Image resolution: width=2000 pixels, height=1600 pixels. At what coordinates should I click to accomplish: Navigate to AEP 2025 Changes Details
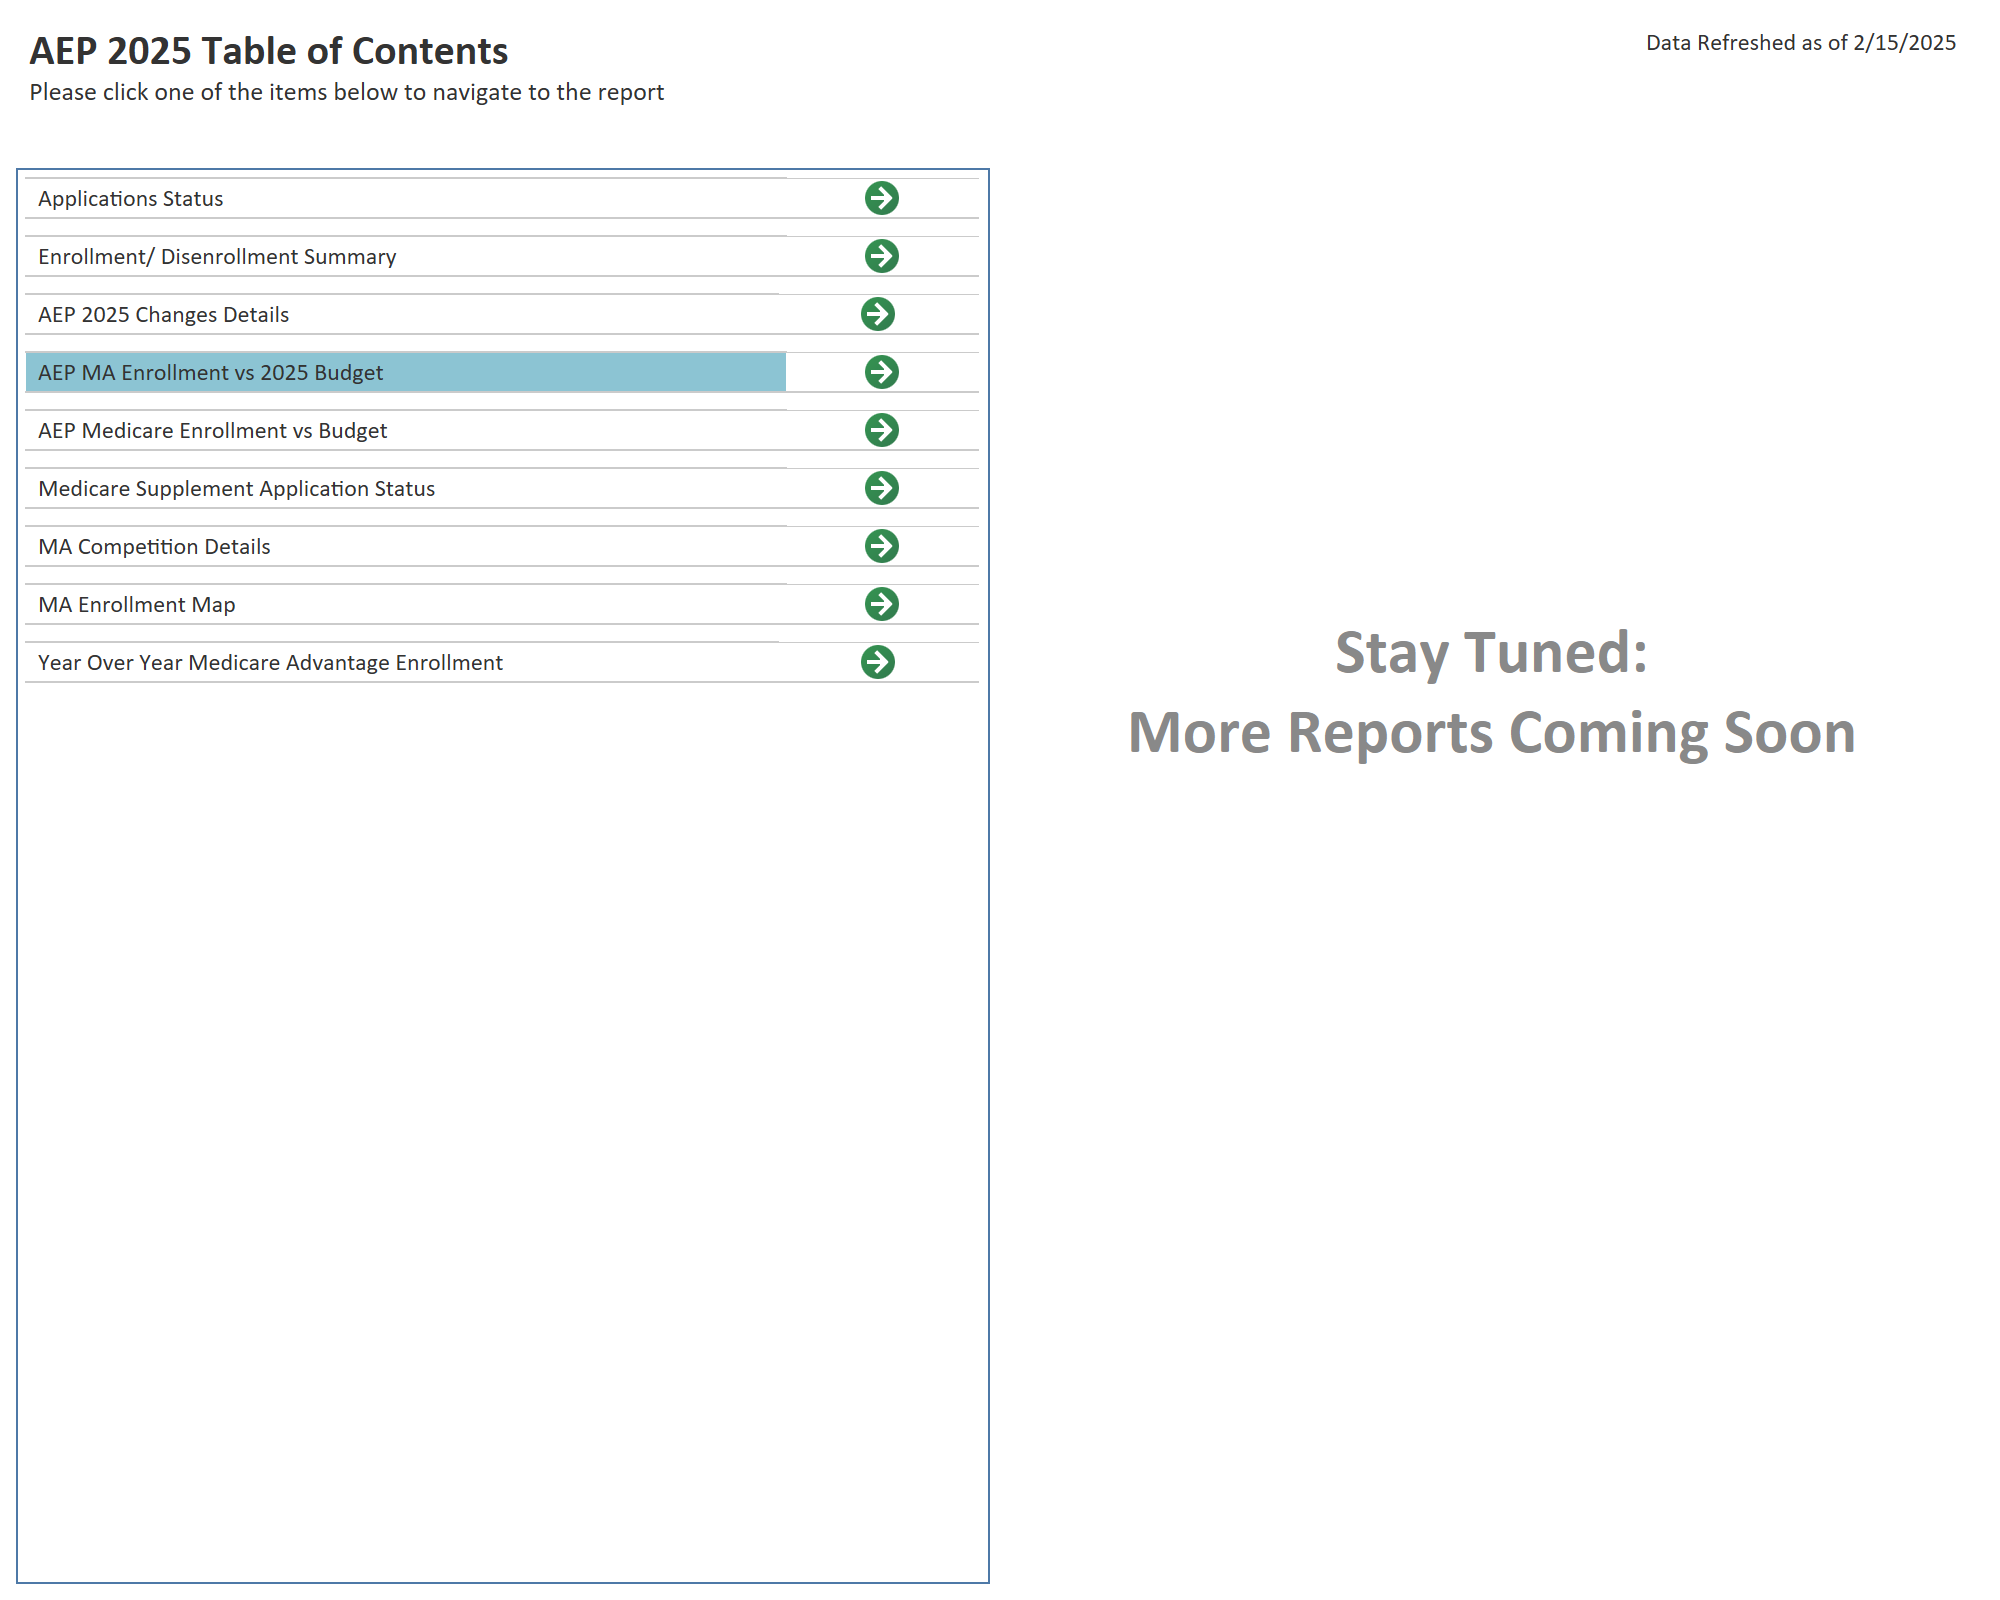(x=163, y=314)
